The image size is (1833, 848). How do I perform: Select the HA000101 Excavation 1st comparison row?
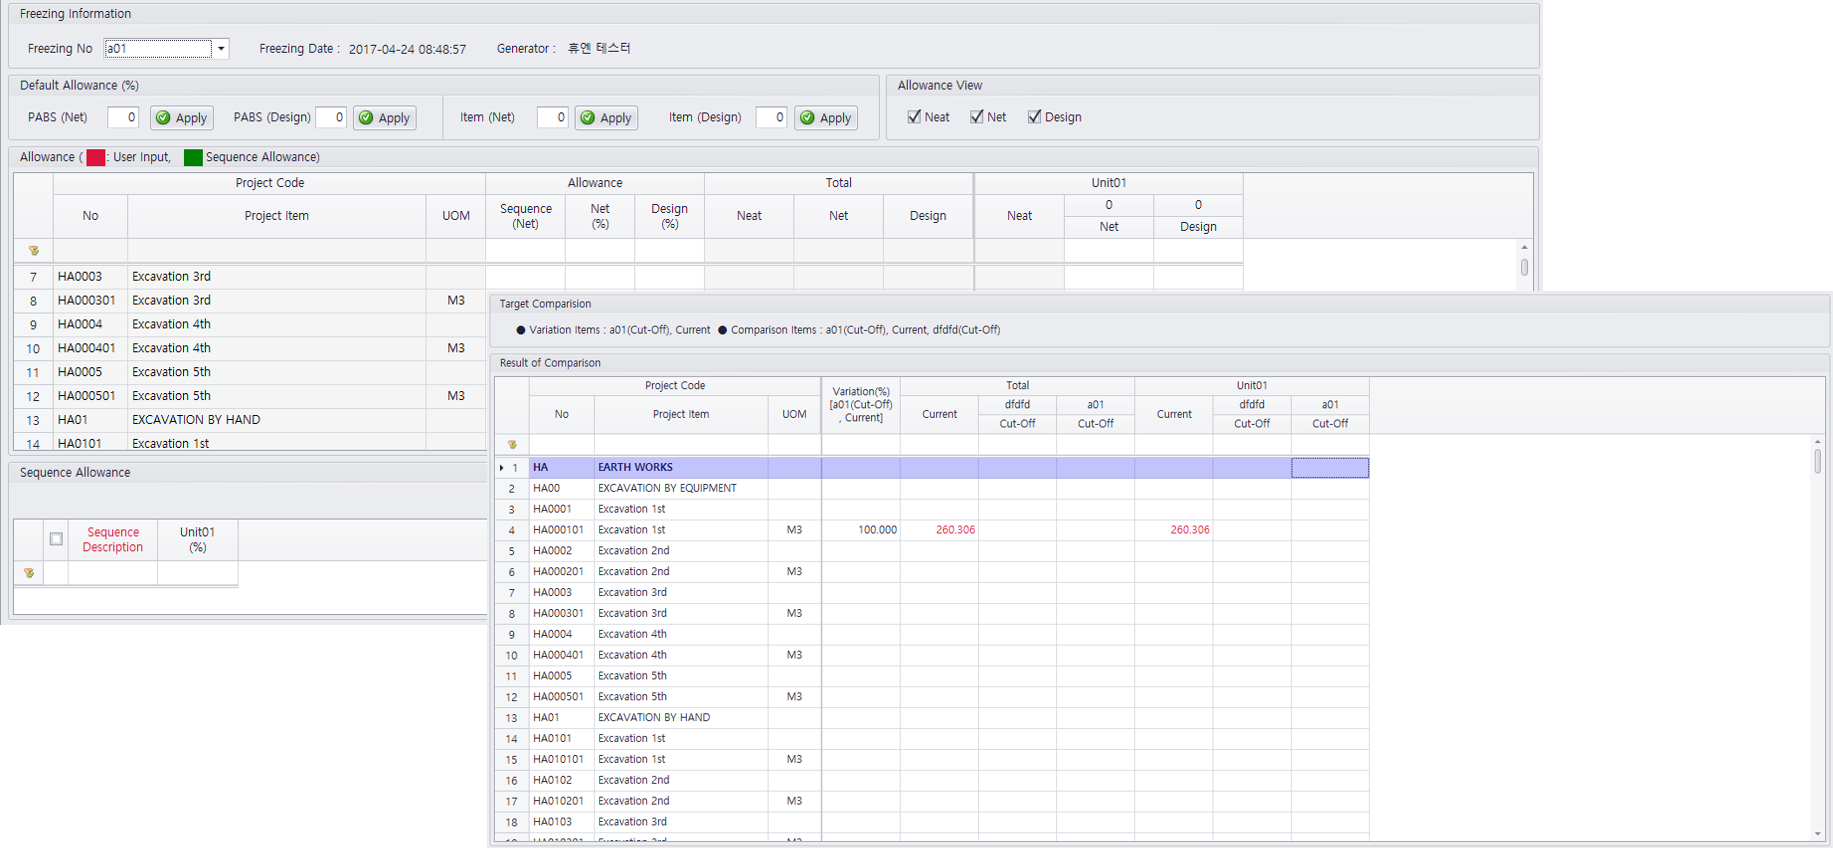680,530
